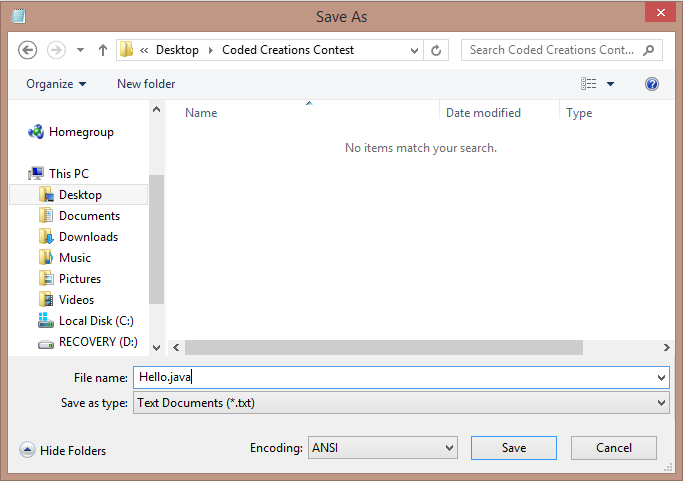683x481 pixels.
Task: Click the Back navigation arrow
Action: (x=27, y=50)
